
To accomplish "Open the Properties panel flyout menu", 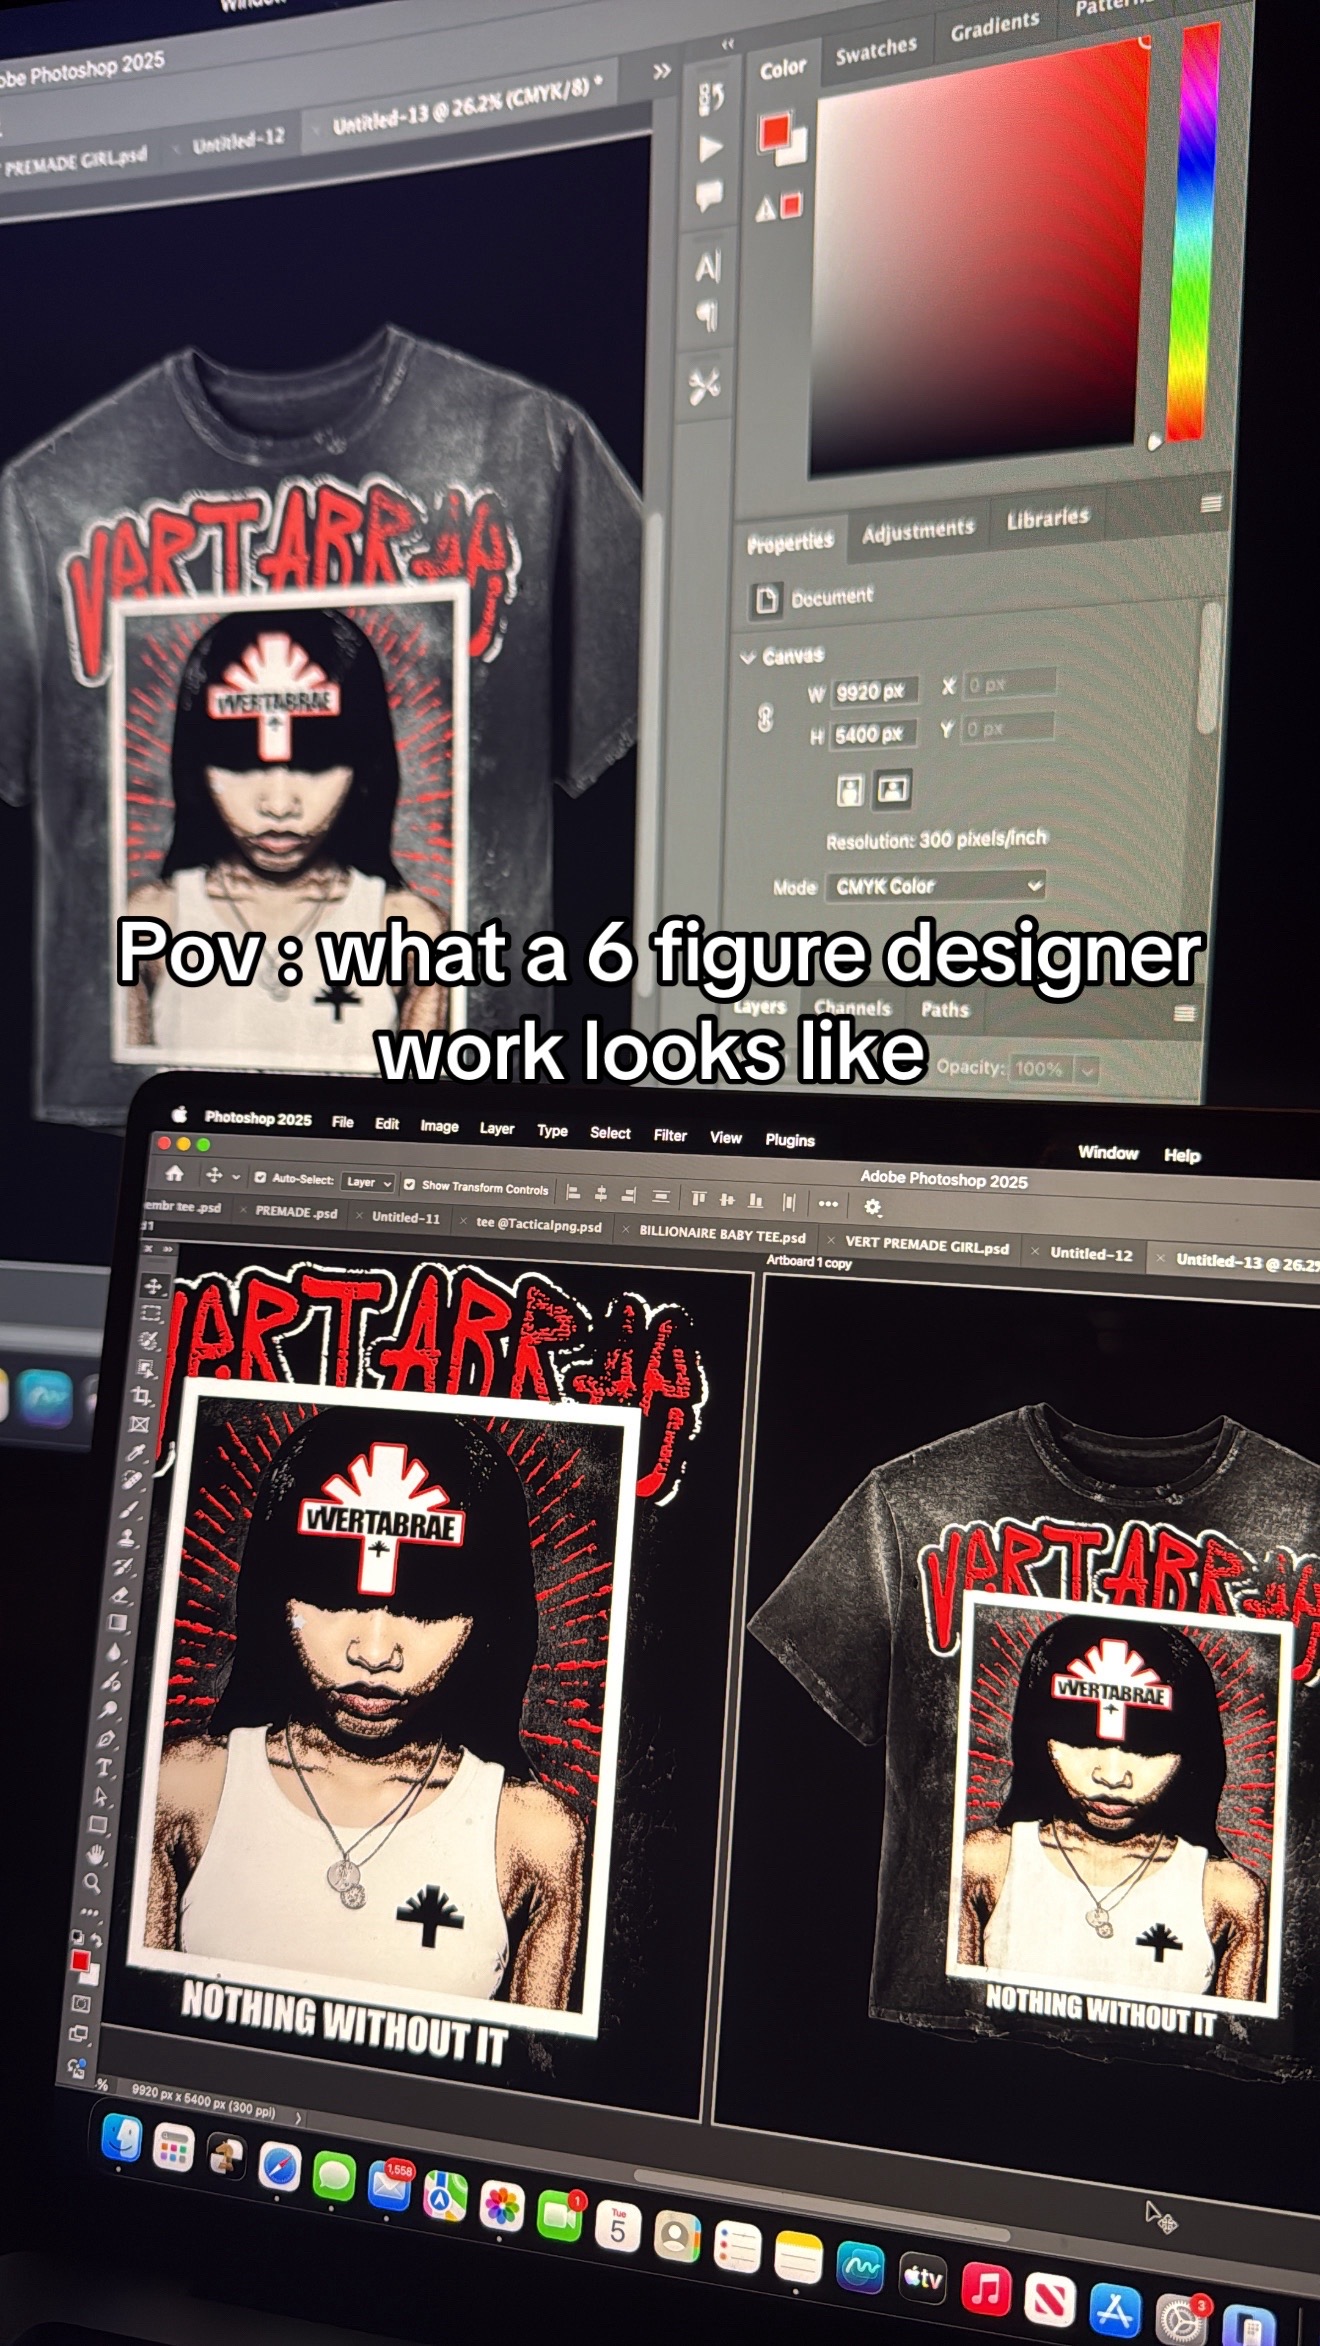I will 1211,504.
